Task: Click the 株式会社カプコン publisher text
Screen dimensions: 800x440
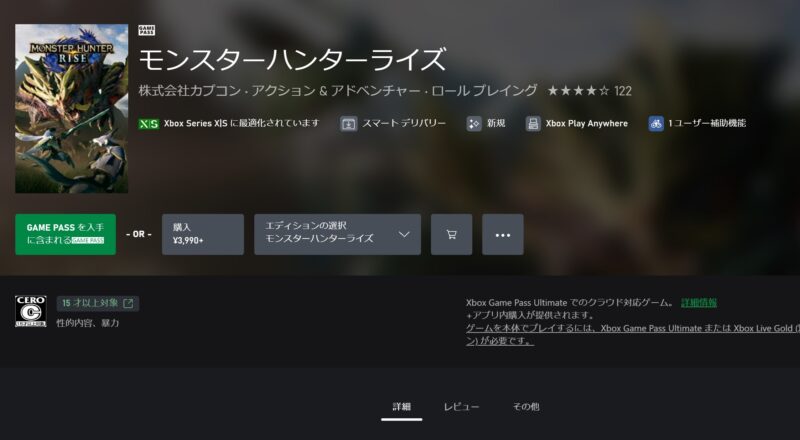Action: [x=188, y=91]
